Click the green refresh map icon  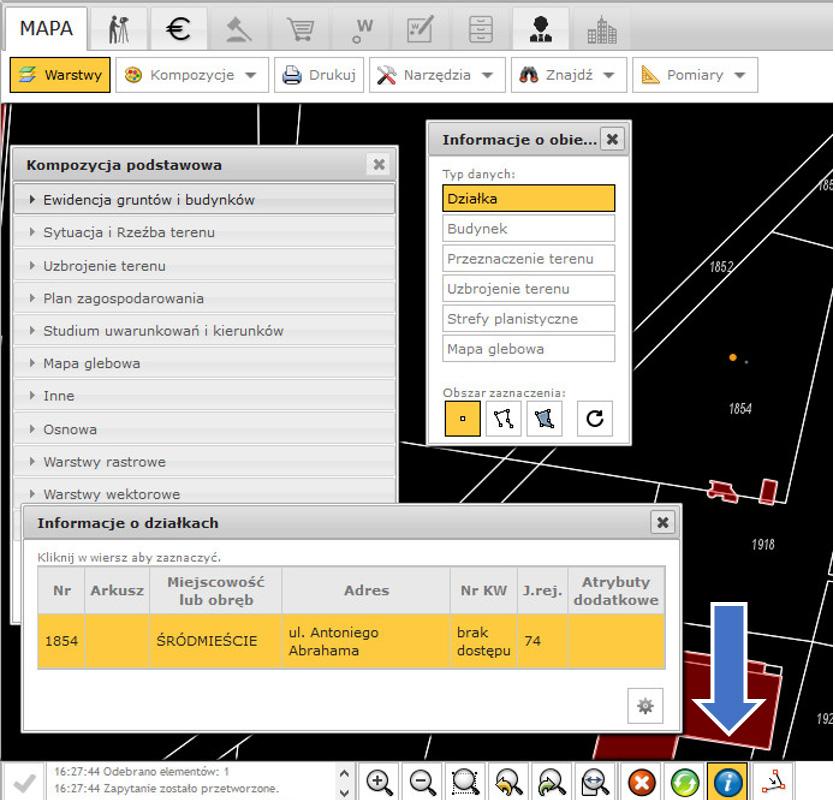[685, 782]
